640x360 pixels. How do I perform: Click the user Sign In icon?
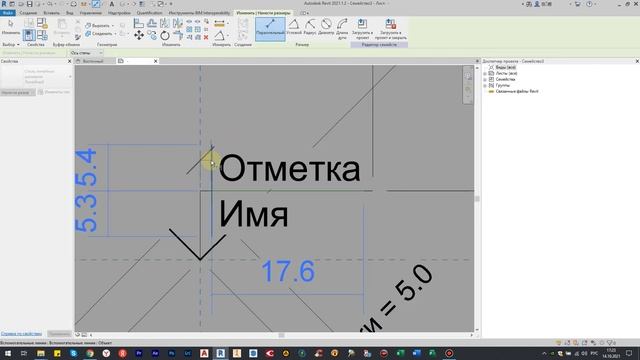point(537,4)
